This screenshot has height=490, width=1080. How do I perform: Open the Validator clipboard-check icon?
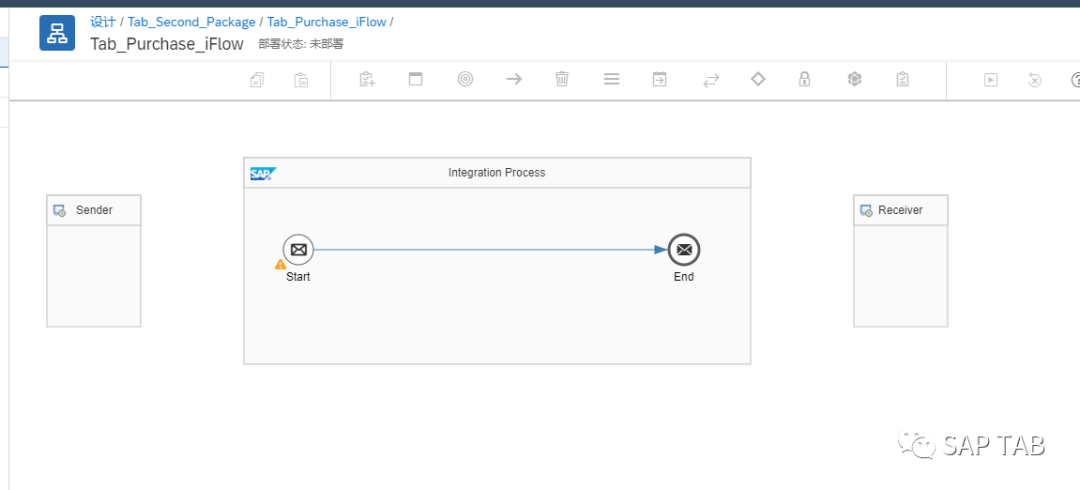tap(902, 79)
